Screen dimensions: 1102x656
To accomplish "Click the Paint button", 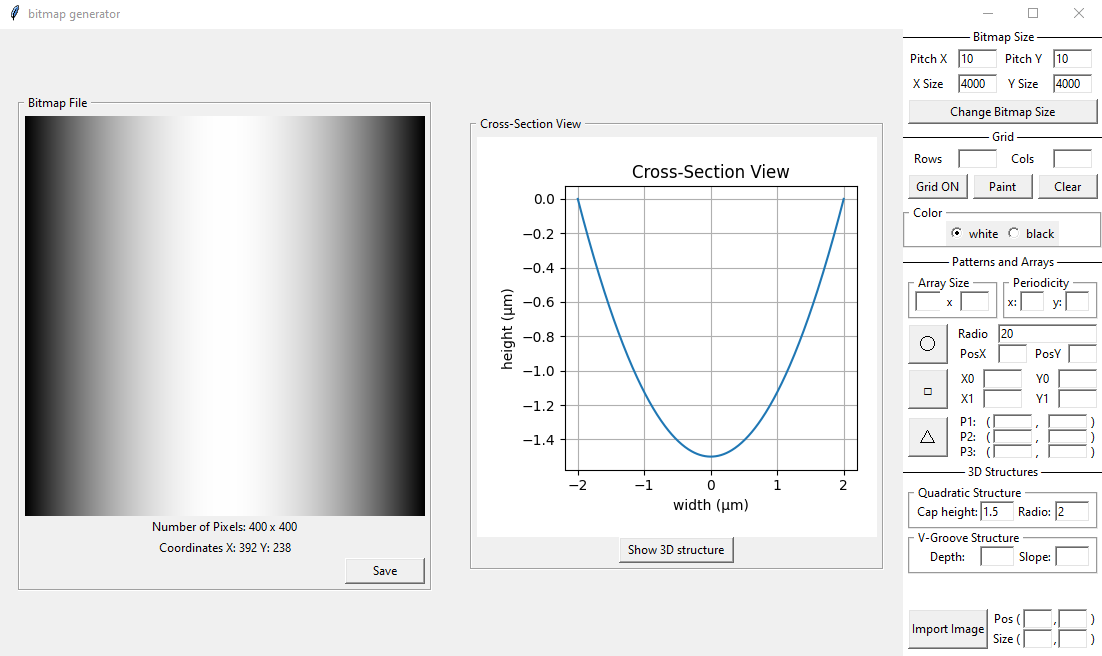I will [1002, 186].
